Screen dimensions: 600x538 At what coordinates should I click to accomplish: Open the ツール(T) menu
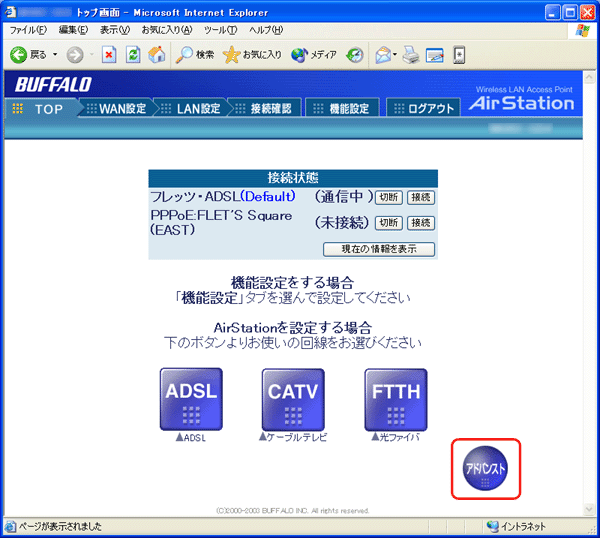click(x=220, y=30)
